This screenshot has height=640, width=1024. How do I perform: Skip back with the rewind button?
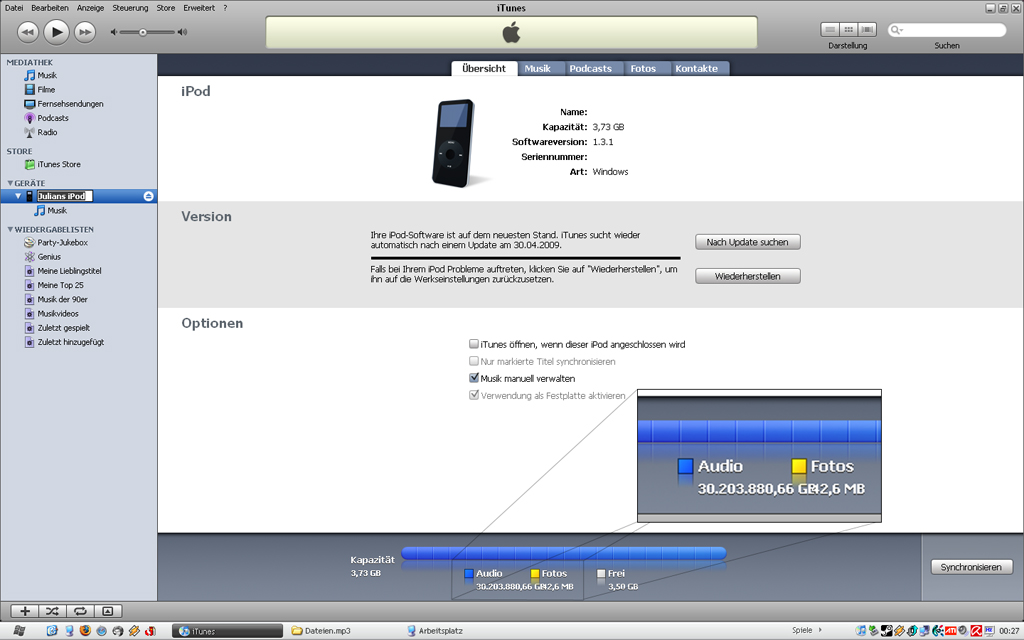coord(27,32)
